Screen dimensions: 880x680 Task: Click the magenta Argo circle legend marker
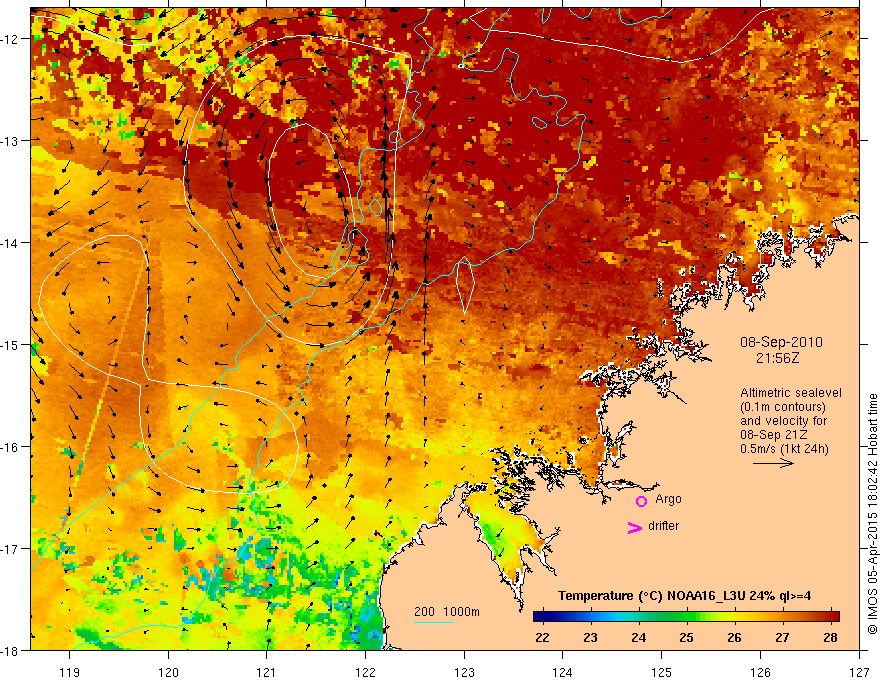pyautogui.click(x=641, y=501)
